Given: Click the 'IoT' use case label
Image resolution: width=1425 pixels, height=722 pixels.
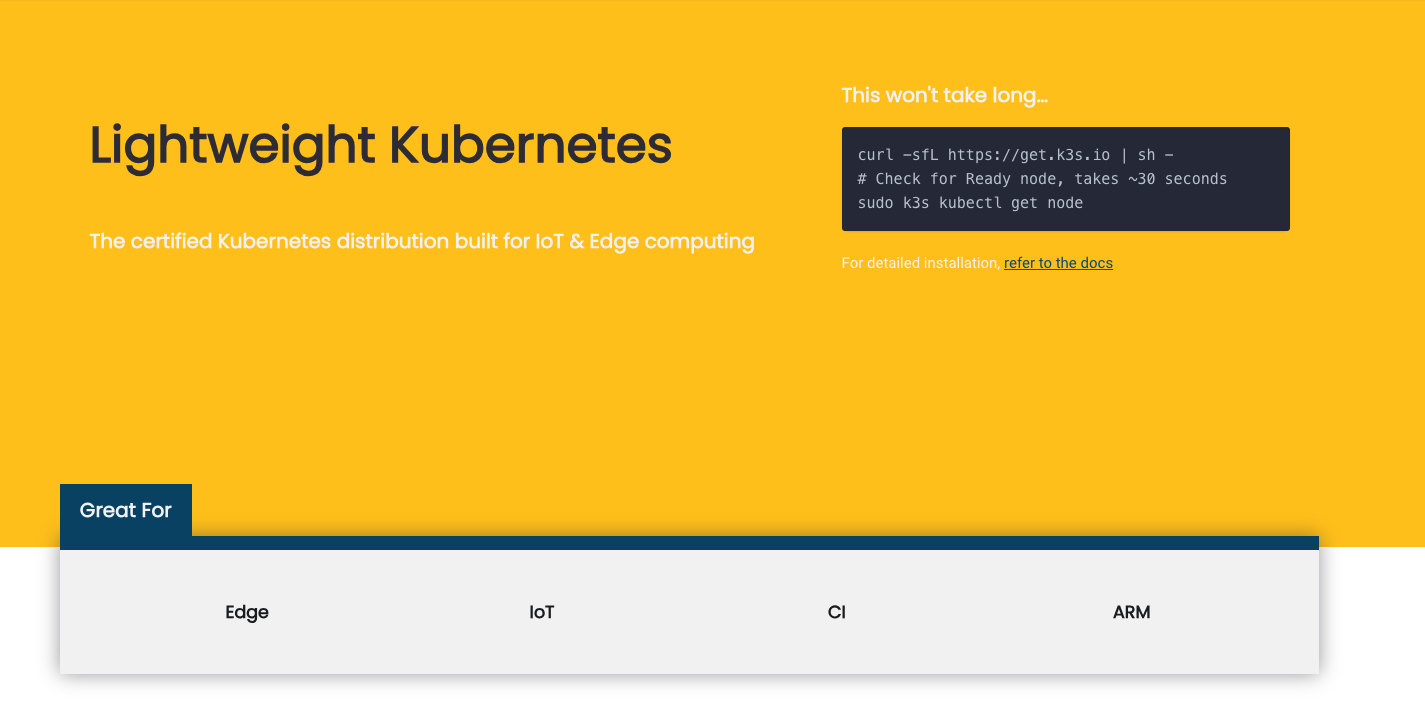Looking at the screenshot, I should (x=542, y=612).
